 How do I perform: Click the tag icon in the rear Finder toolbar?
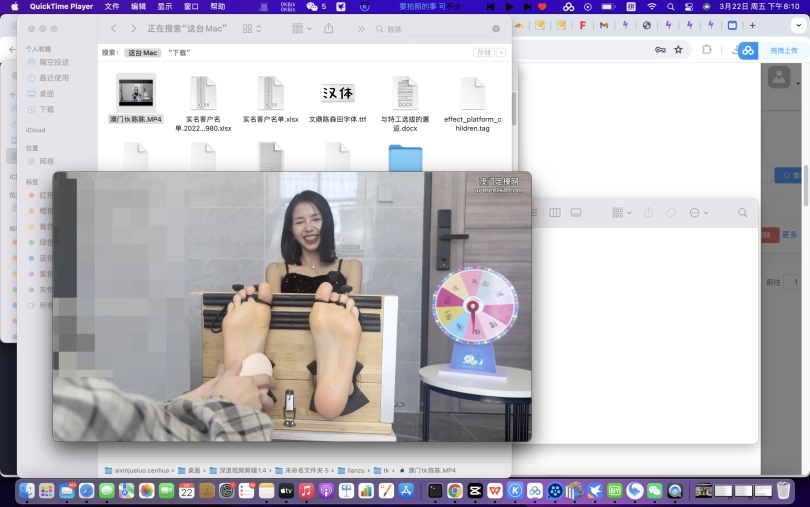pyautogui.click(x=671, y=213)
